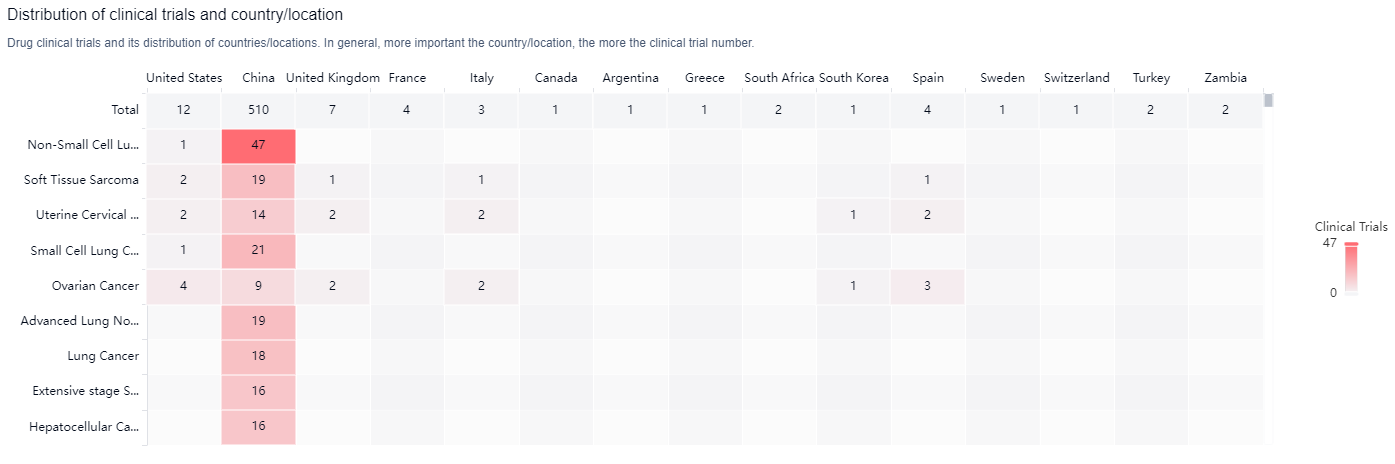The width and height of the screenshot is (1395, 464).
Task: Click the Clinical Trials legend color bar
Action: tap(1351, 268)
